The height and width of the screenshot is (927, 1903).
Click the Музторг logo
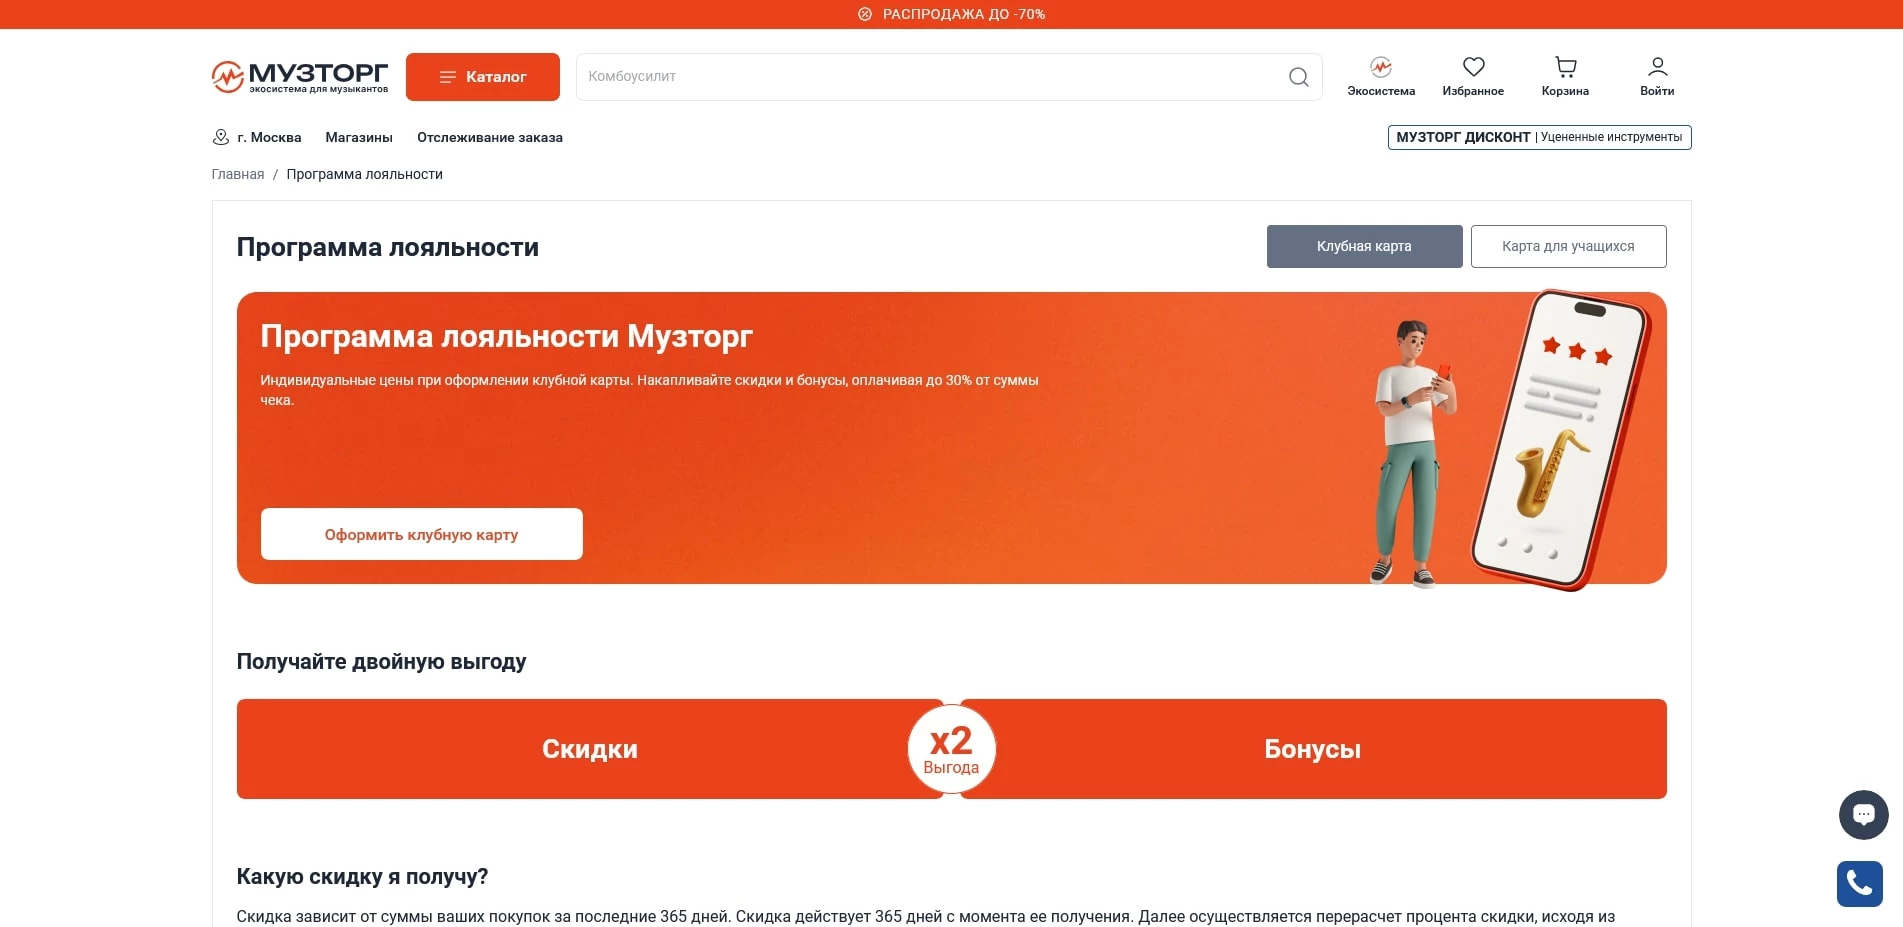coord(298,76)
